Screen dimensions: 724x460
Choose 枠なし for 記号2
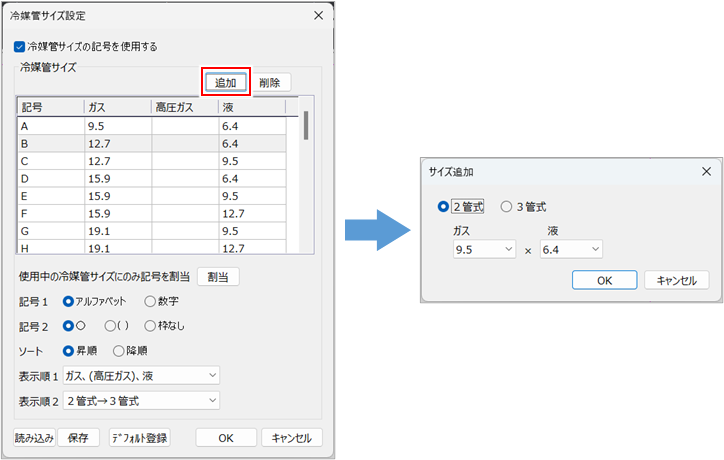point(150,325)
